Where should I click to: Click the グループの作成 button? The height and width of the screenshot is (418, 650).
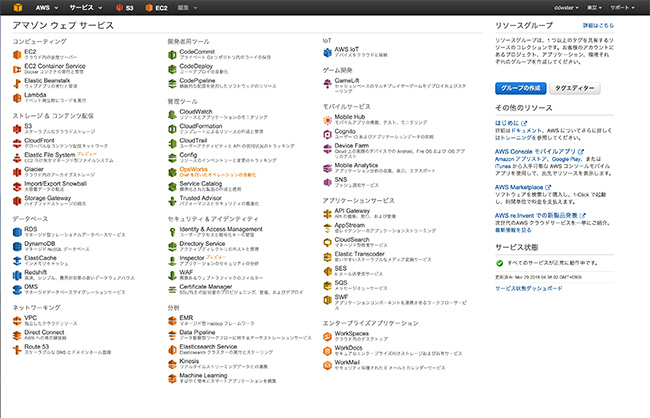(x=520, y=88)
